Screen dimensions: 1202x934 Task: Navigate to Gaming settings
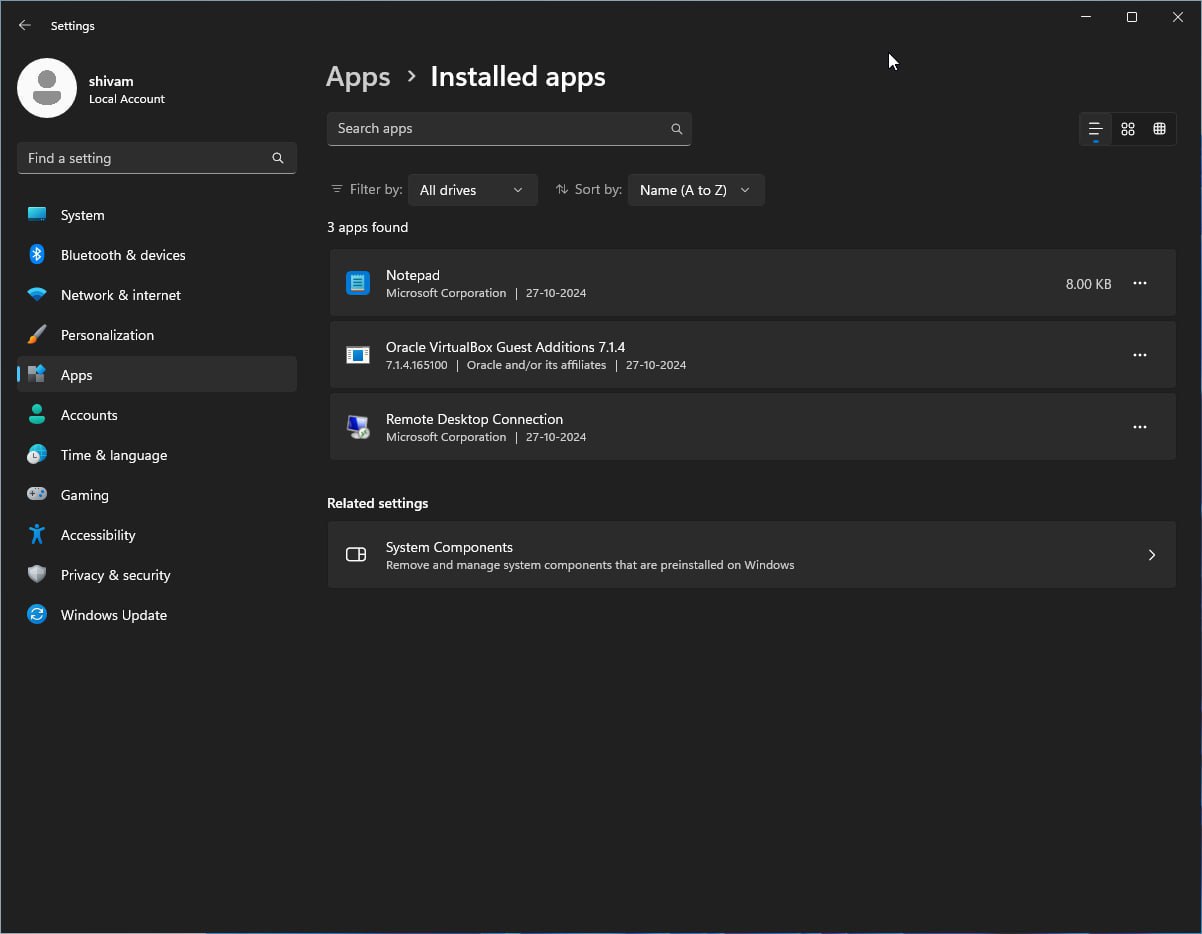coord(157,495)
